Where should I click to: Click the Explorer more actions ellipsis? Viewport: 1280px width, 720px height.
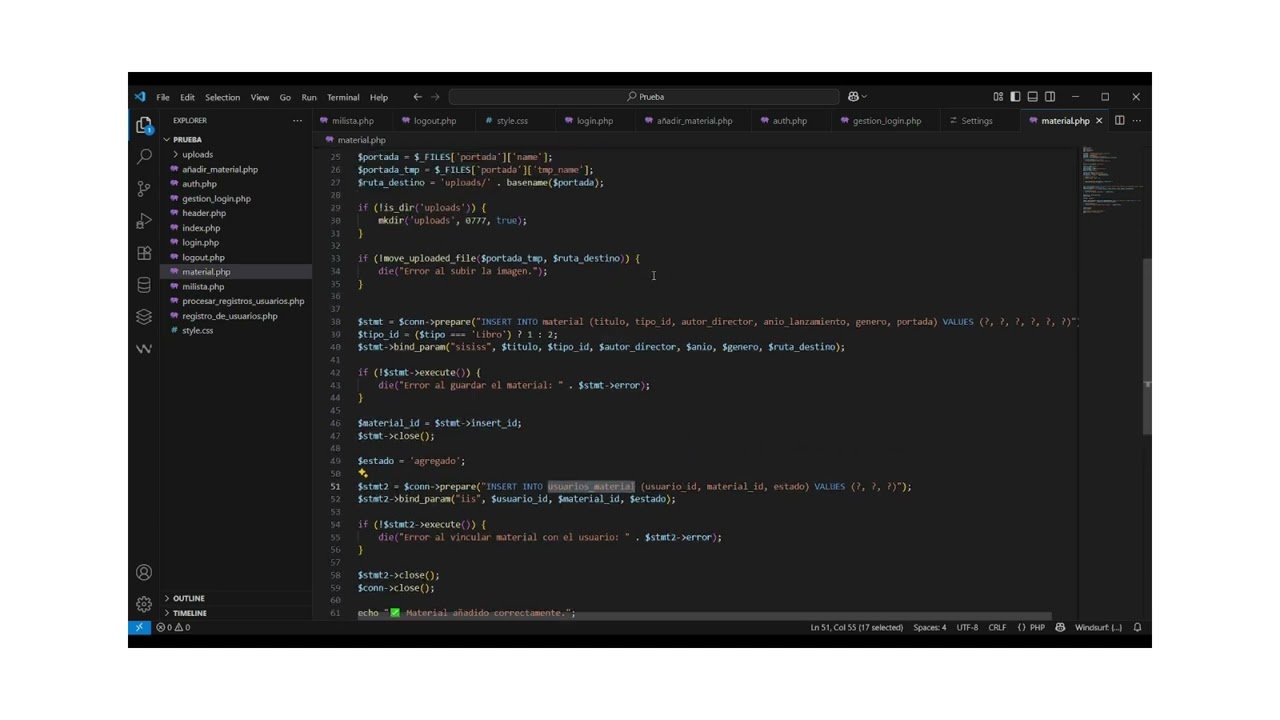pos(297,121)
